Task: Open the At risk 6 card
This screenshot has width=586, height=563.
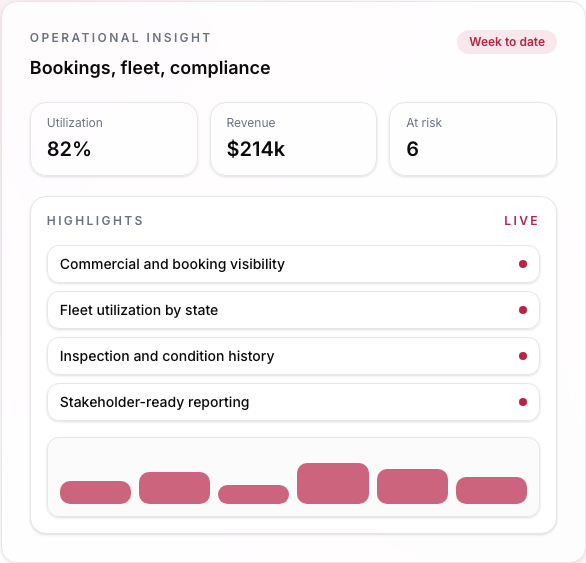Action: 473,139
